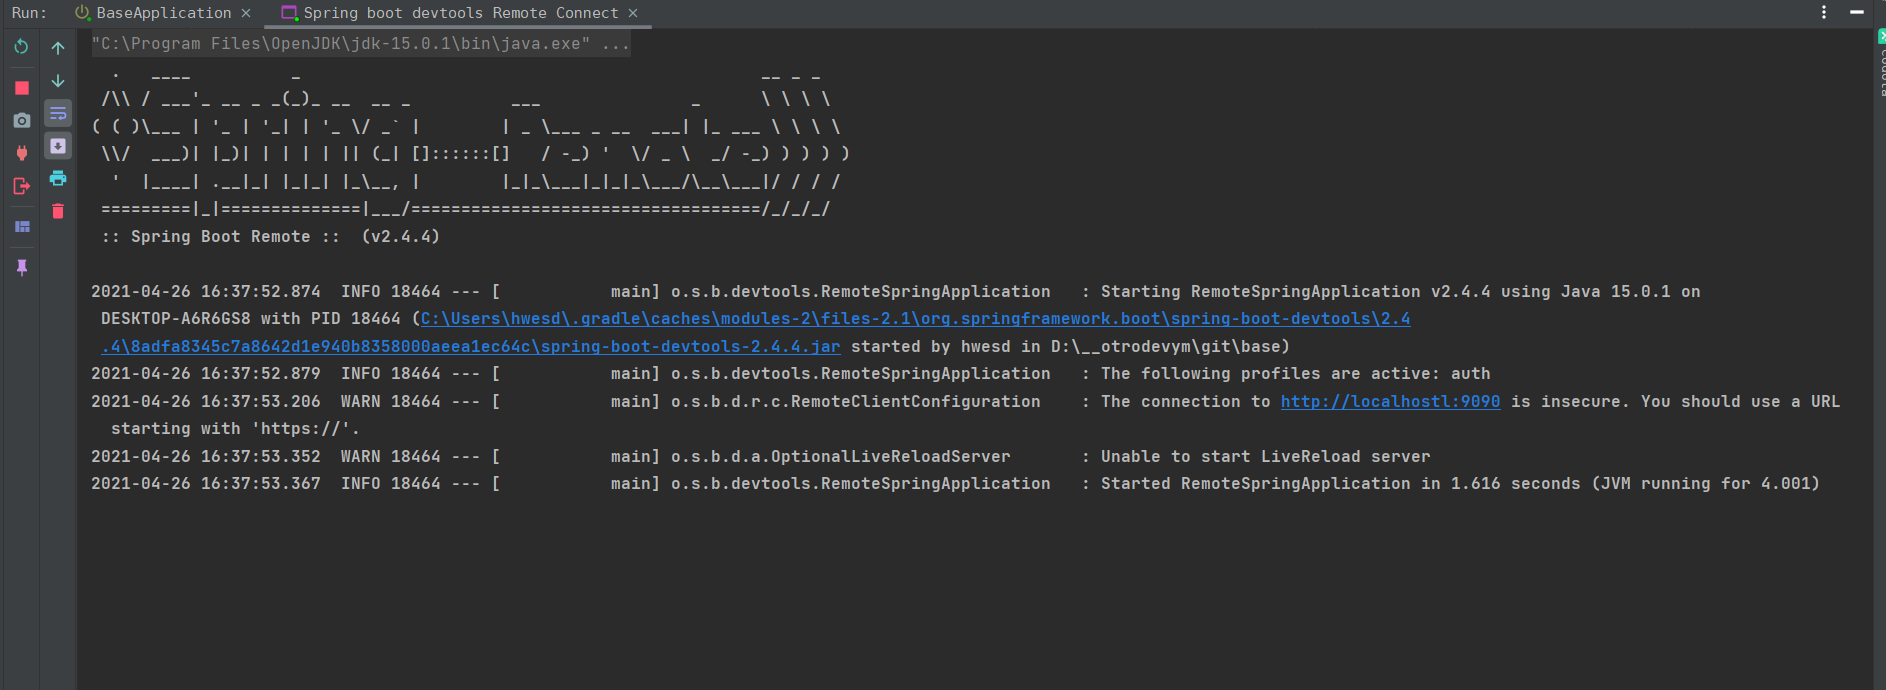Click the 'Unable to start LiveReload server' message
The image size is (1886, 690).
(1265, 456)
